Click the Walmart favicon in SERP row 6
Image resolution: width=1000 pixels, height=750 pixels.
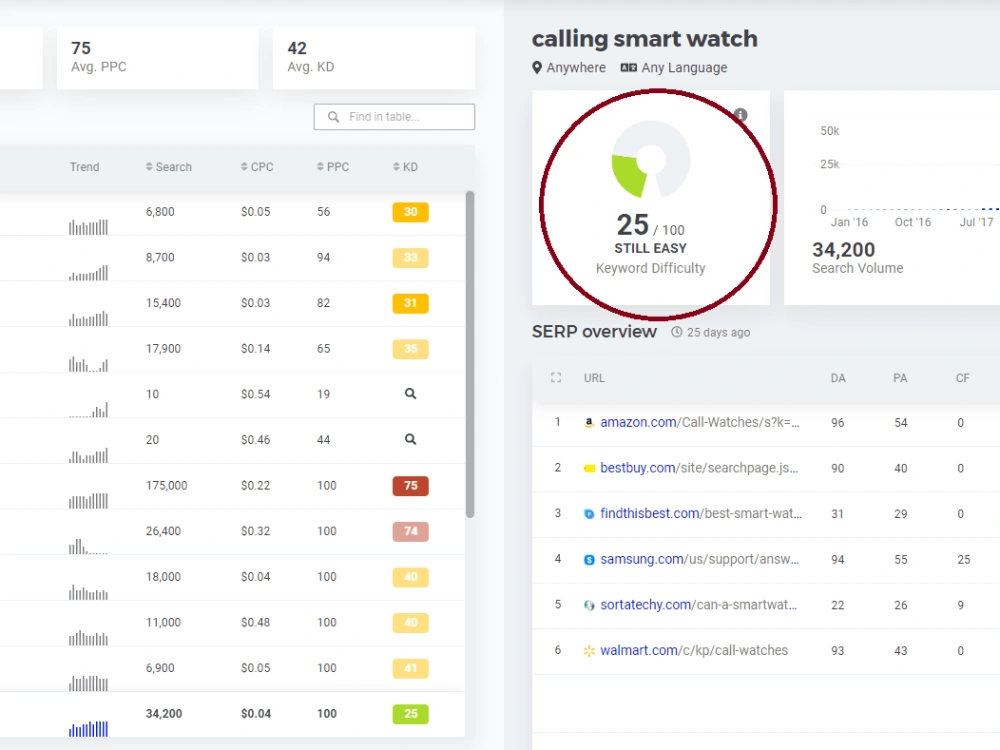point(589,651)
